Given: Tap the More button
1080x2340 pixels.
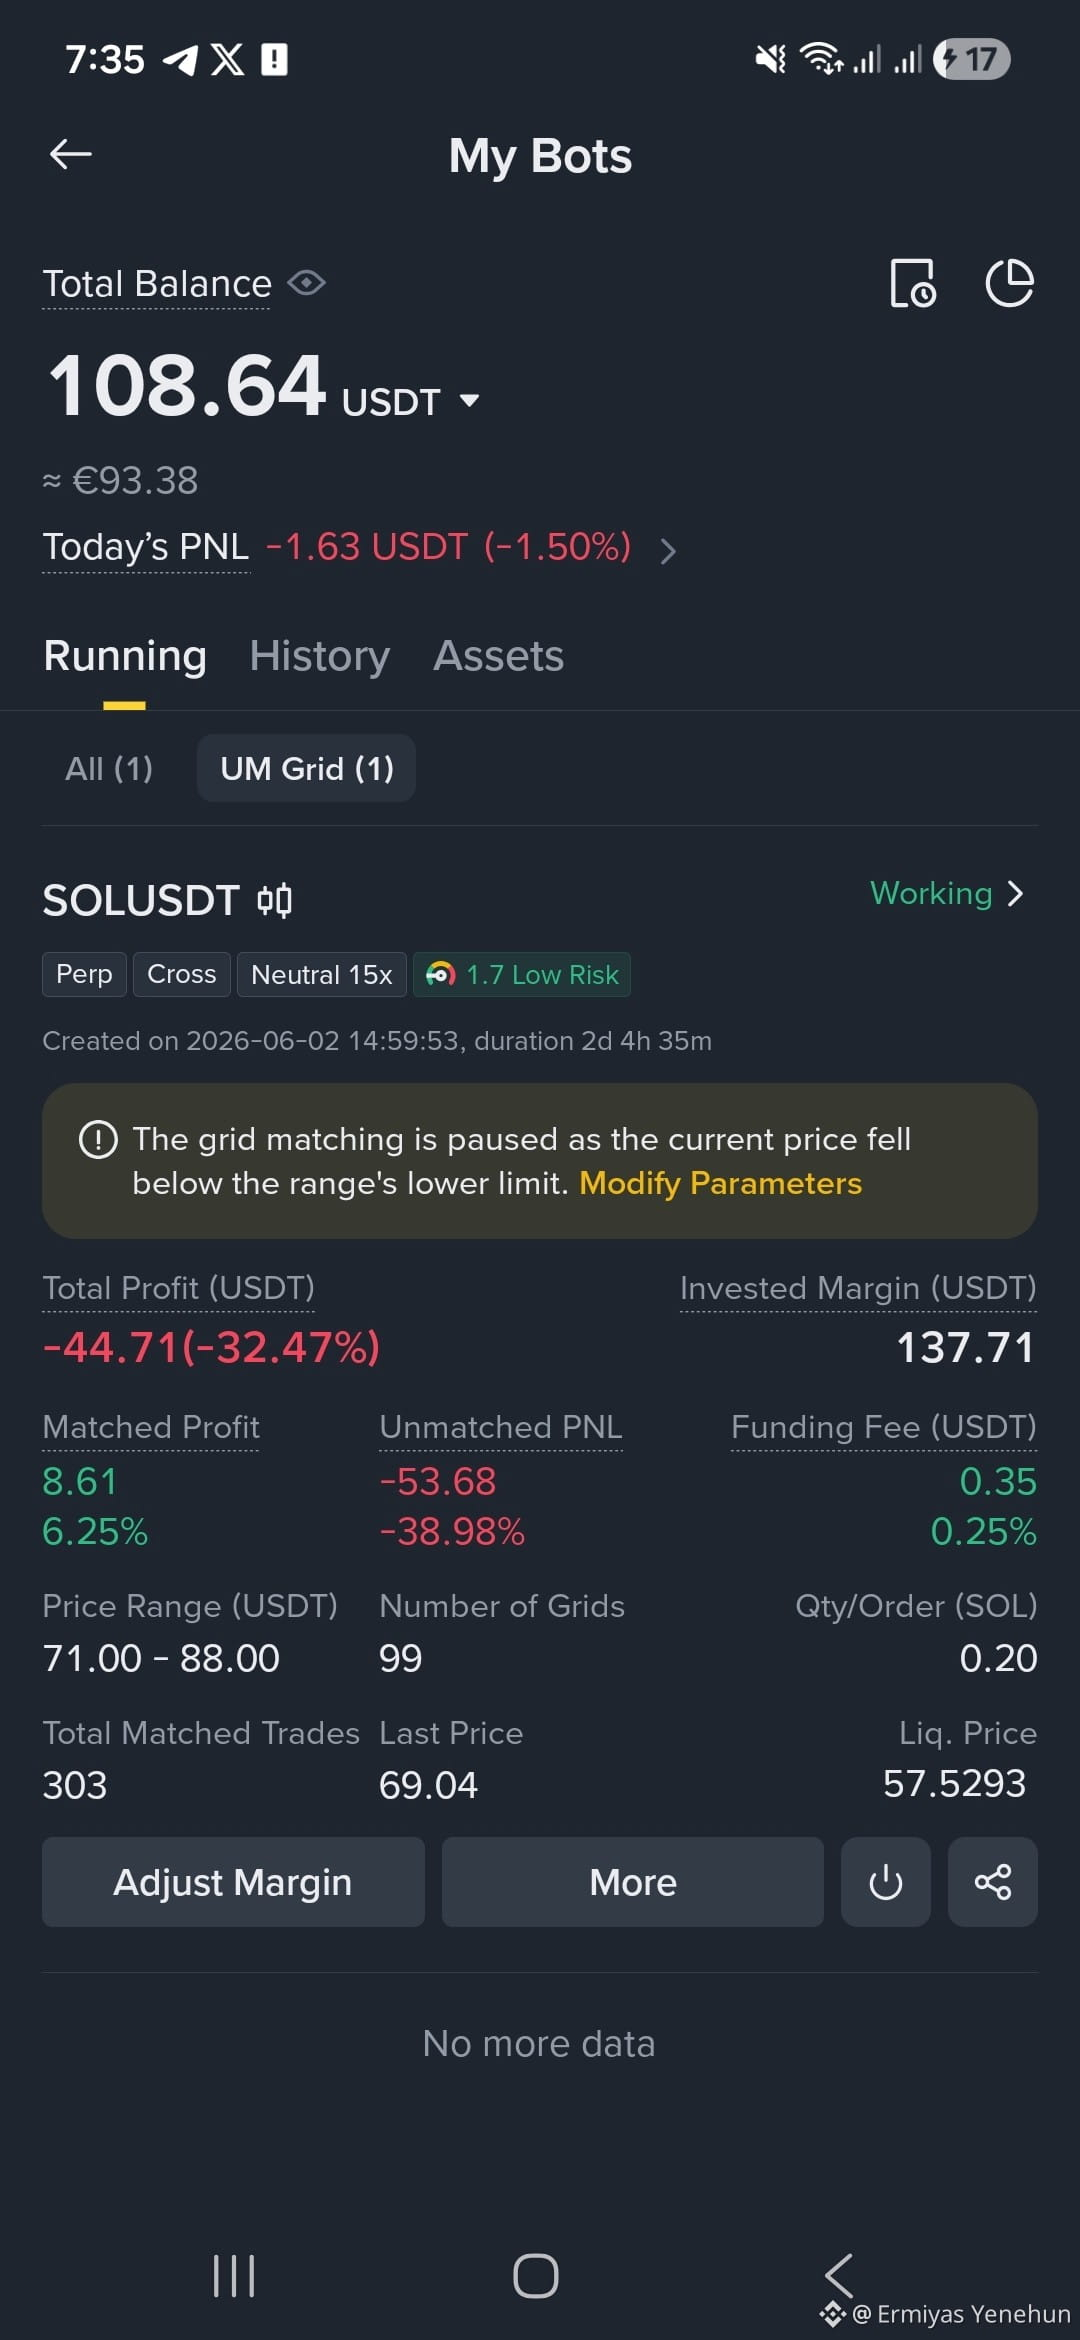Looking at the screenshot, I should pyautogui.click(x=633, y=1882).
